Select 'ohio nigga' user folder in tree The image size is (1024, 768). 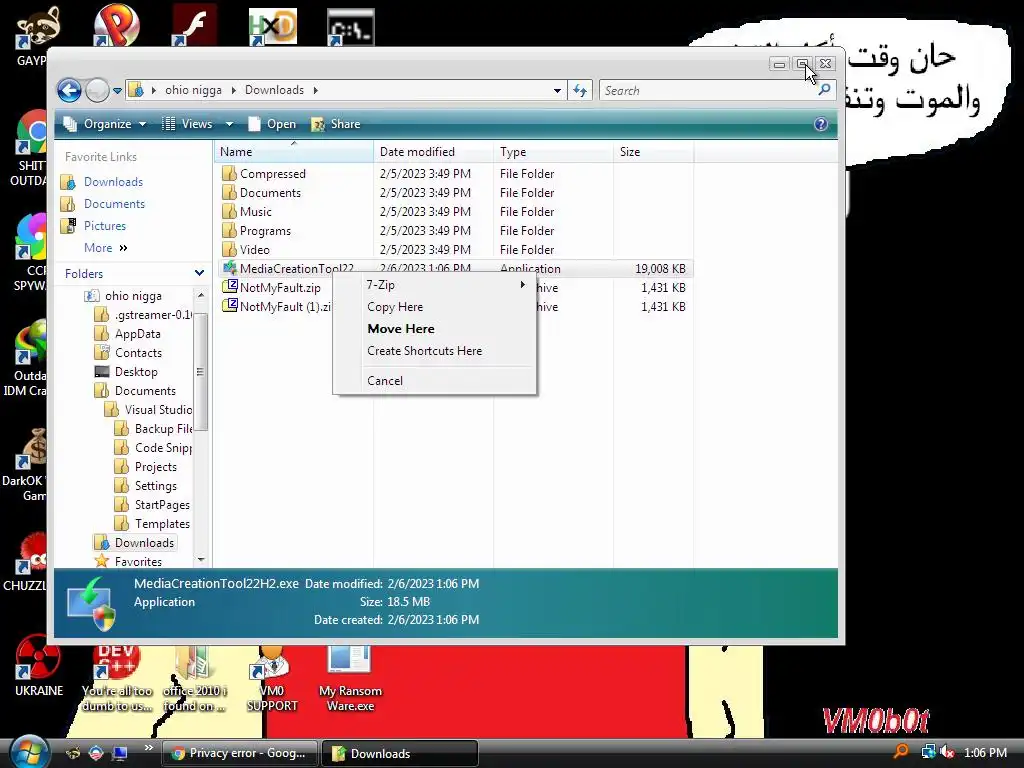tap(133, 296)
